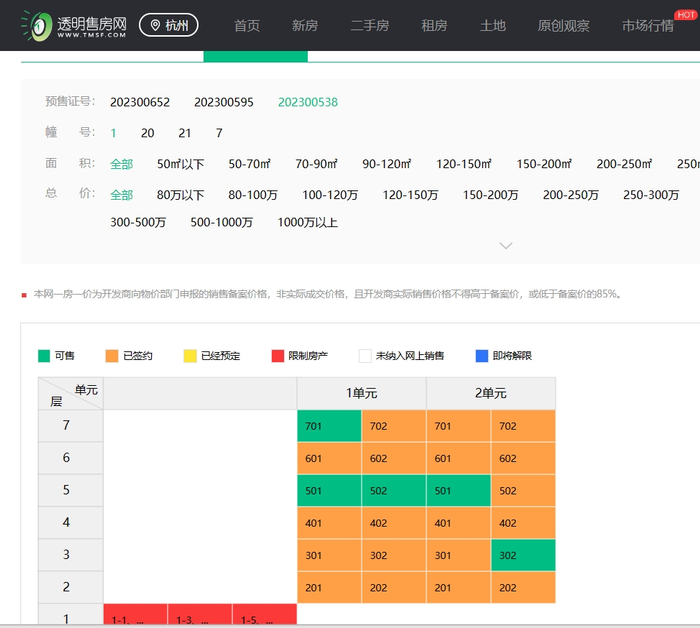The width and height of the screenshot is (700, 628).
Task: Open available room 701 in 1单元
Action: [x=329, y=426]
